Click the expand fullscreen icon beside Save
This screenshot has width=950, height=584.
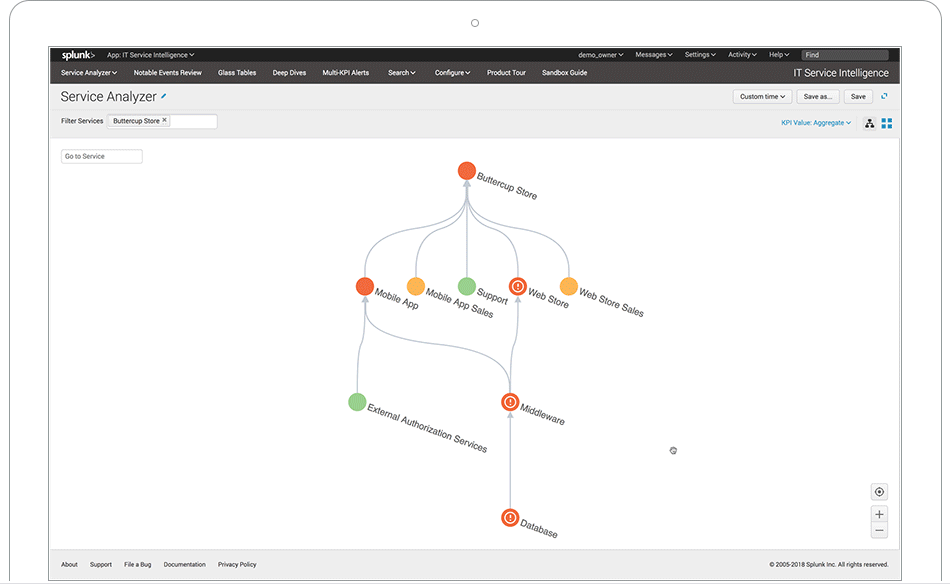click(x=885, y=96)
